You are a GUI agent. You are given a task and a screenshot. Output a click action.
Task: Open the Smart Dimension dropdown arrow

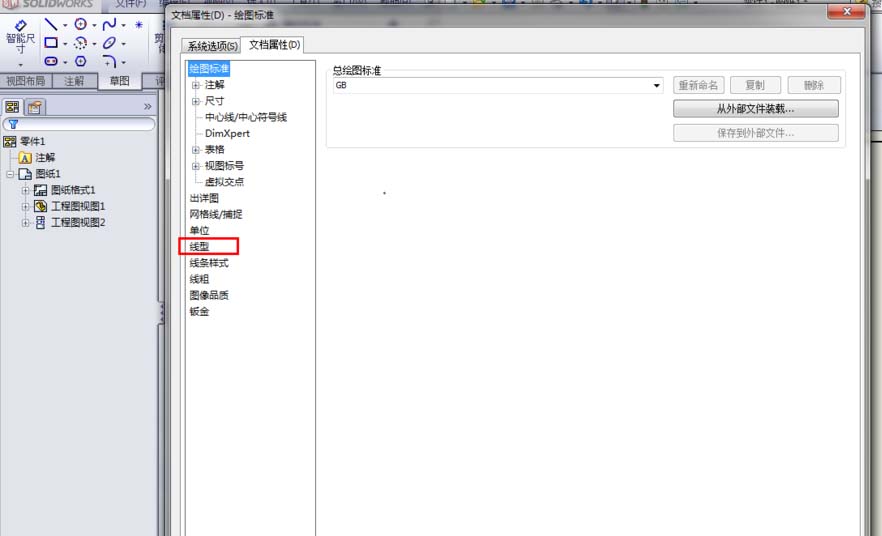[x=20, y=65]
